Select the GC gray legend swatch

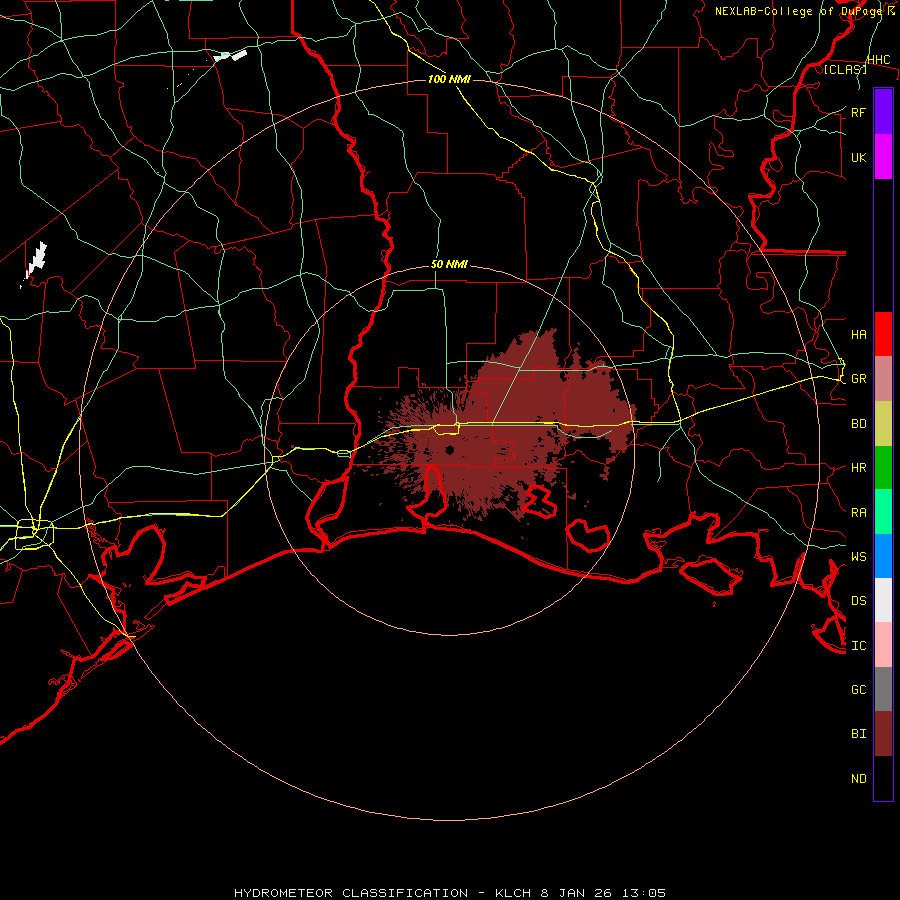click(883, 689)
